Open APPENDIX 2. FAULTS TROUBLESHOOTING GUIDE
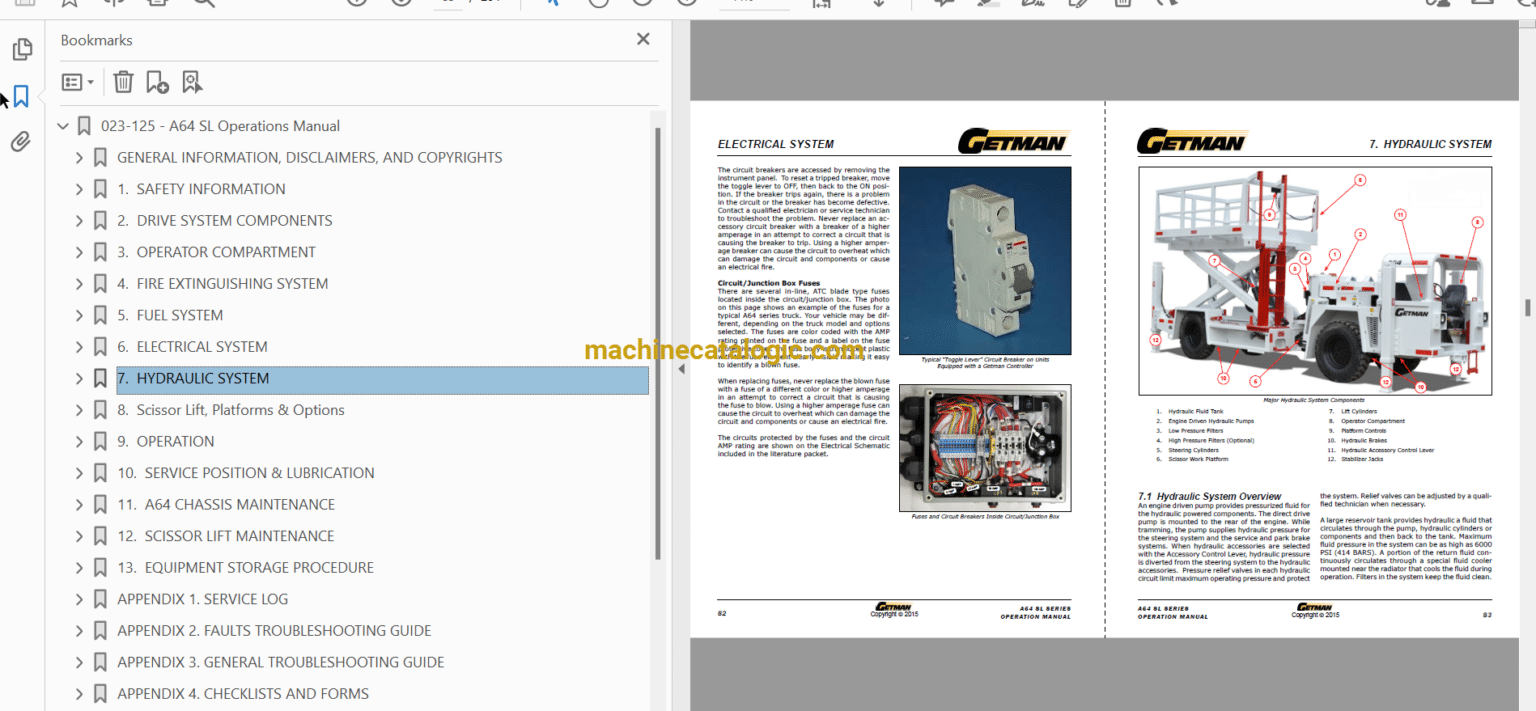 (274, 631)
